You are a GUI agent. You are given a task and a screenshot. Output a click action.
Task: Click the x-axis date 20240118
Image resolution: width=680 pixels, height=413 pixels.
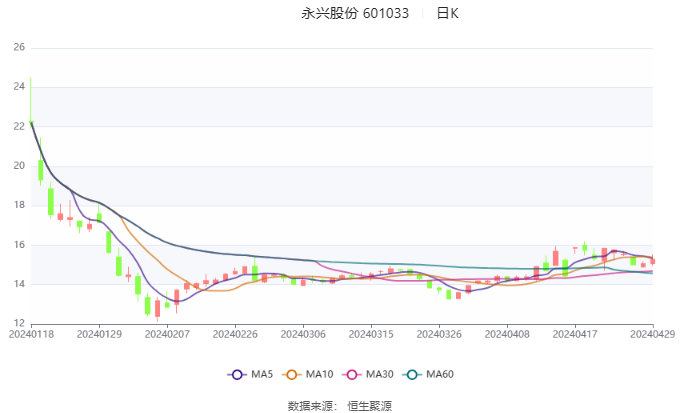click(x=31, y=334)
